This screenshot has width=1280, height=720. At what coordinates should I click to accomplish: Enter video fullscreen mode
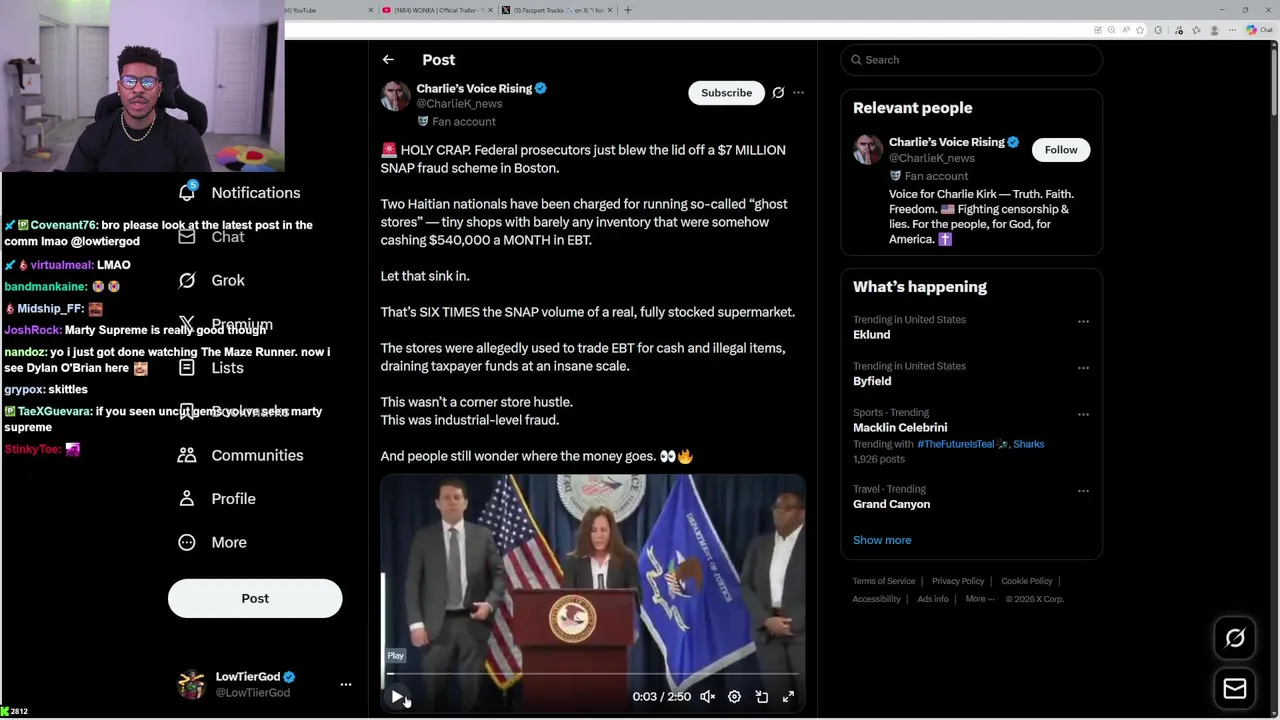(x=788, y=697)
